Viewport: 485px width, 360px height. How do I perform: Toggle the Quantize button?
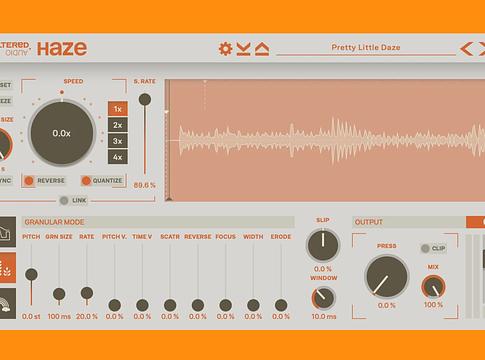click(x=102, y=181)
